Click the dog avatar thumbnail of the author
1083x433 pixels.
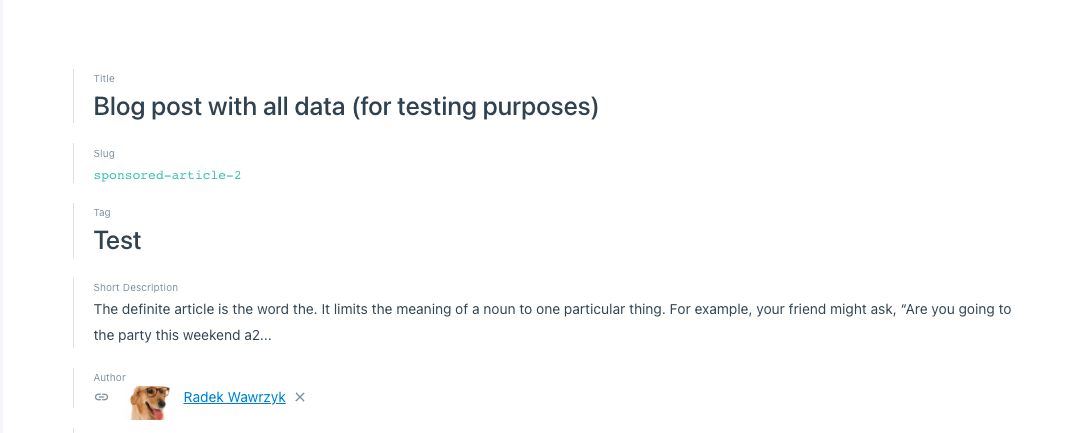(150, 401)
